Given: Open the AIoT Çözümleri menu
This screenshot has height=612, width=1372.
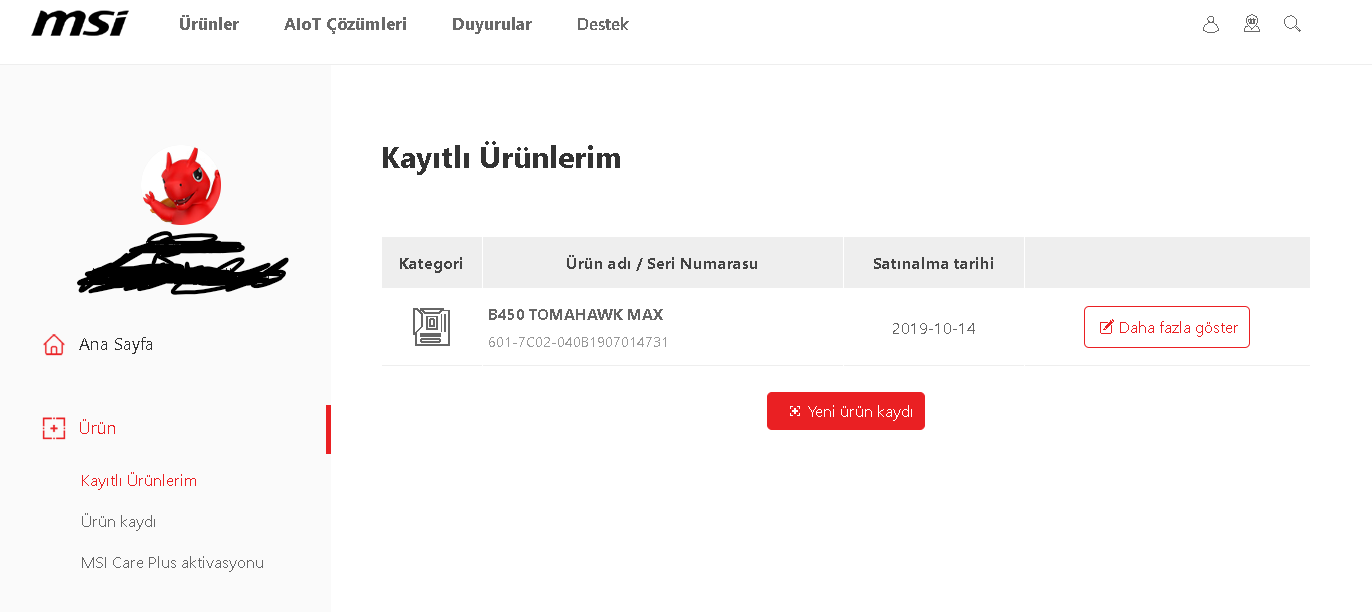Looking at the screenshot, I should pos(345,24).
